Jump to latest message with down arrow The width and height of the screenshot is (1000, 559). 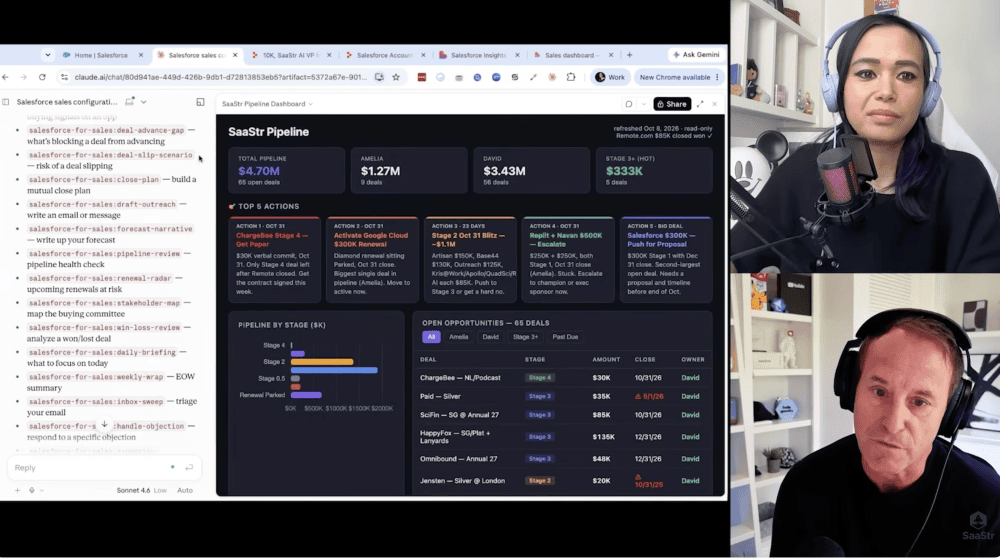[105, 424]
